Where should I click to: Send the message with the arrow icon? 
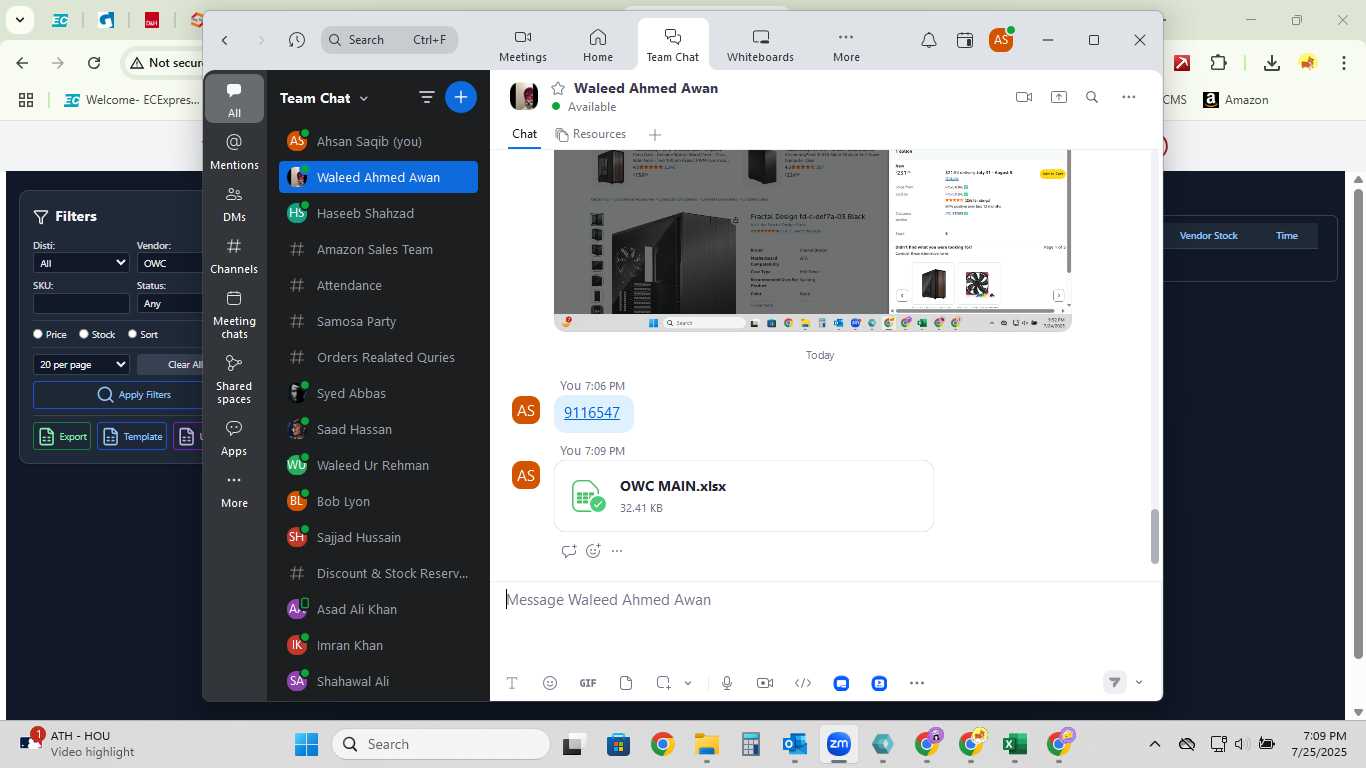click(x=1114, y=682)
